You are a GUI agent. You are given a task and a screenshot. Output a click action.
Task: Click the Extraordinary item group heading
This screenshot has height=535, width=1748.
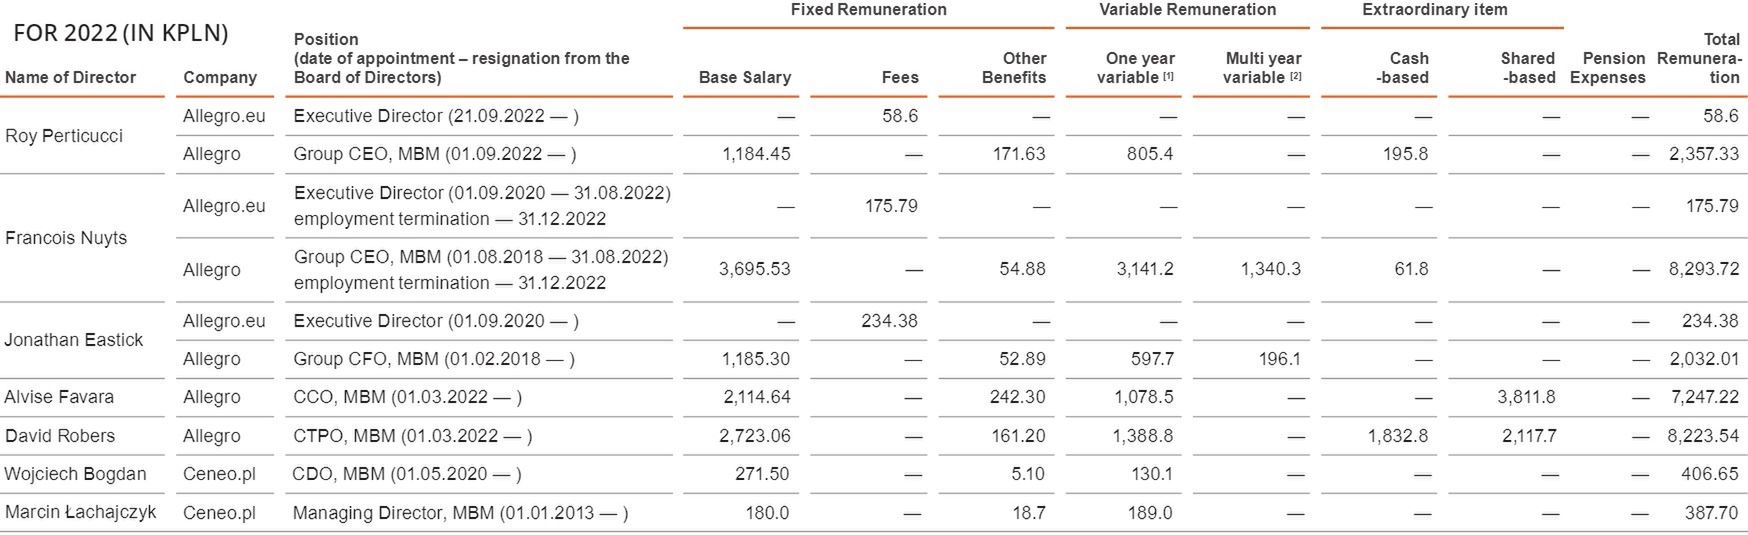(x=1434, y=10)
